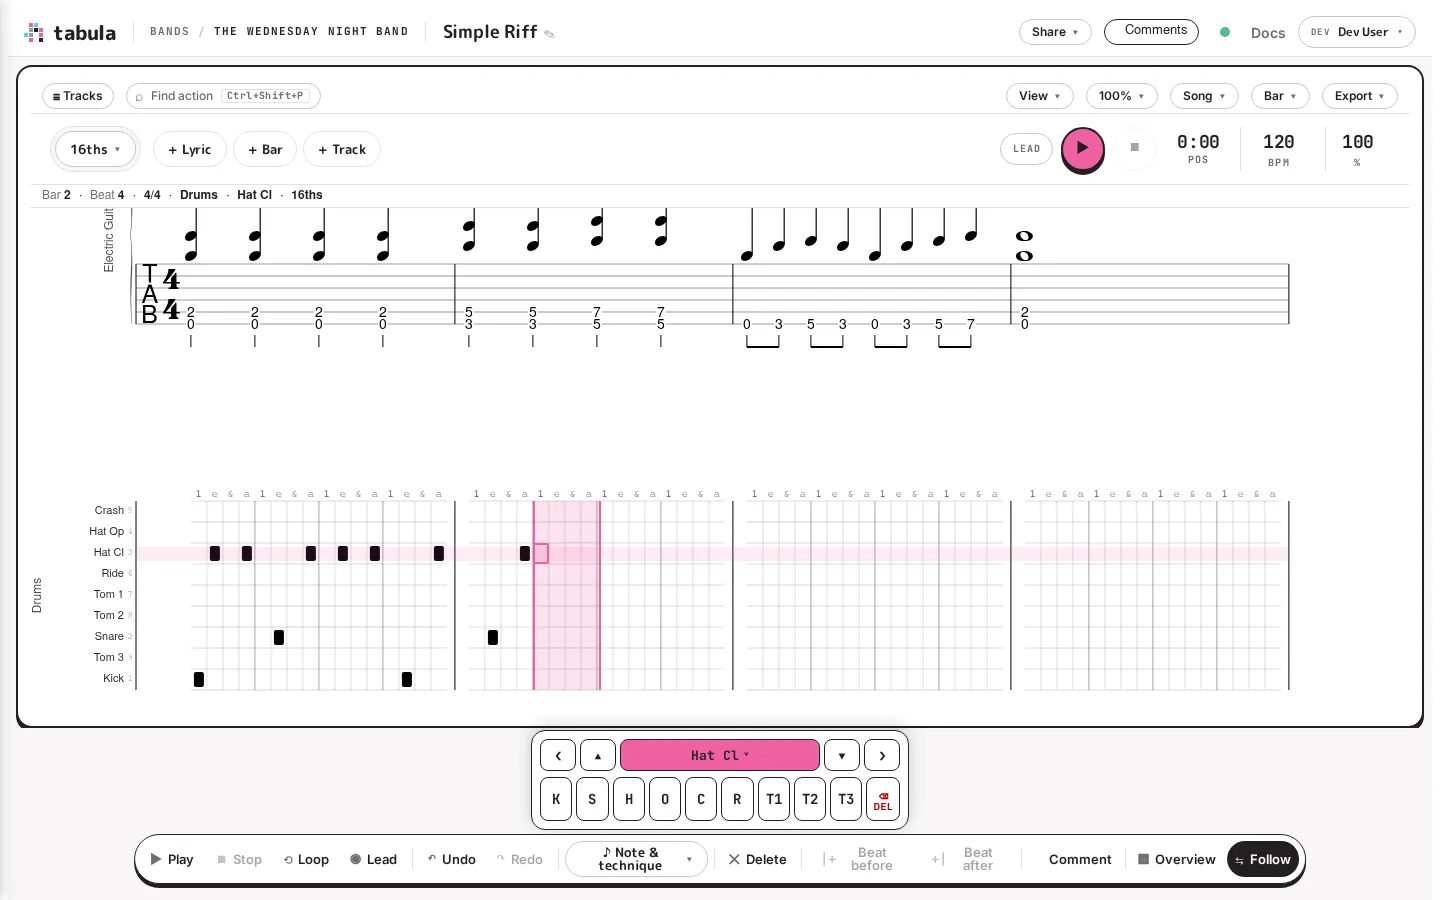Toggle the Tracks panel button

point(77,96)
